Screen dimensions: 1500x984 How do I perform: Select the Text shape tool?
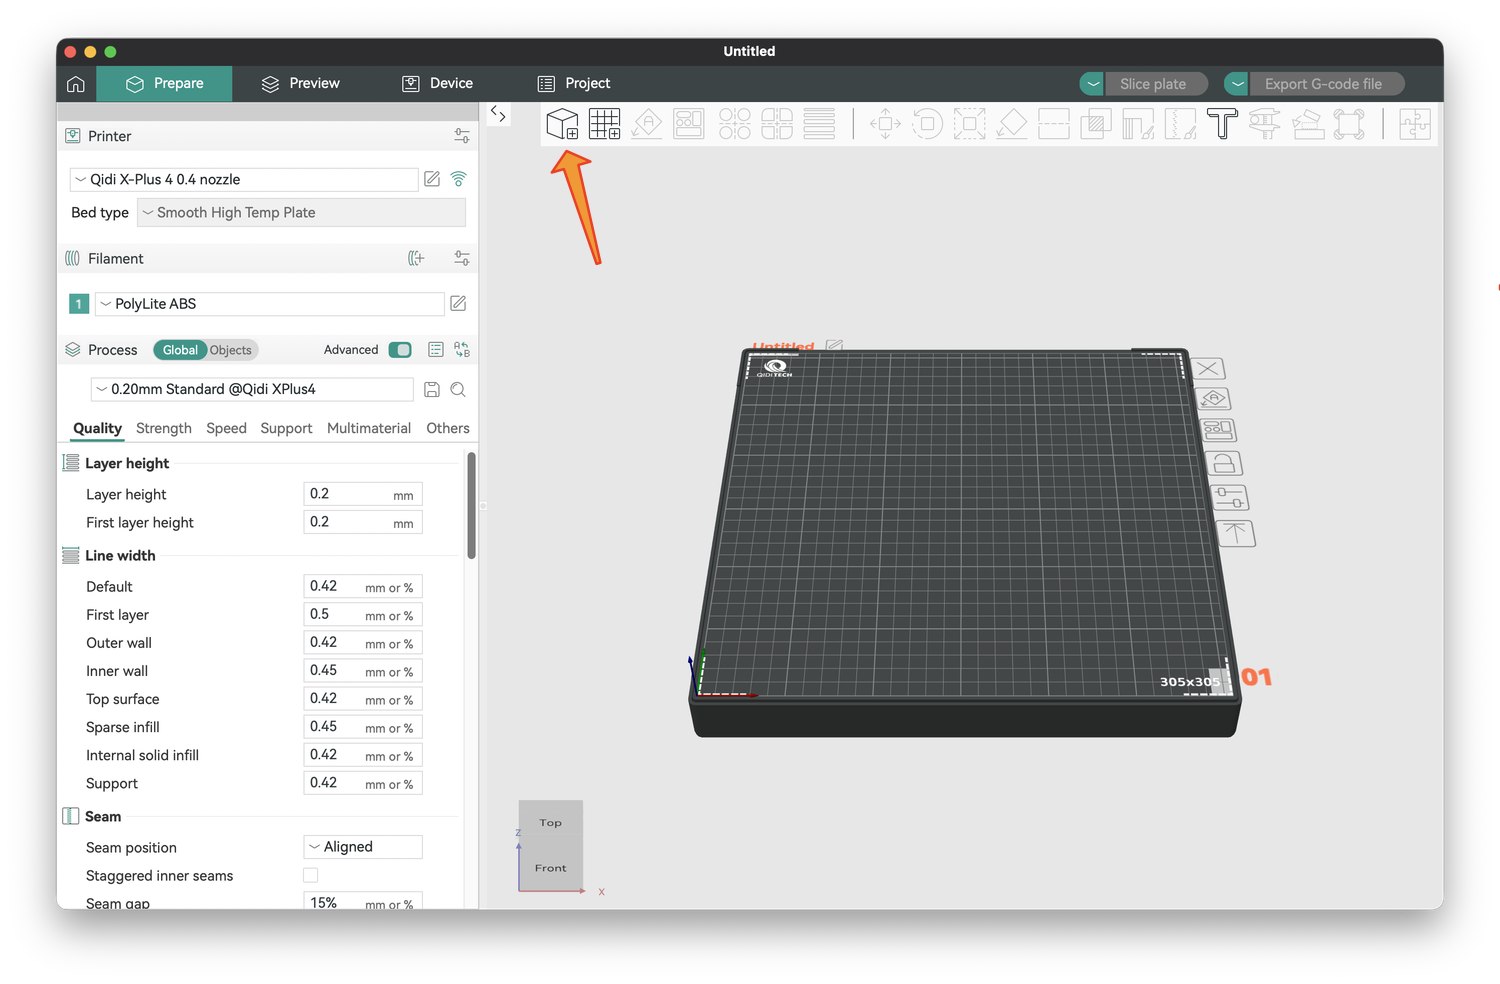[x=1222, y=124]
